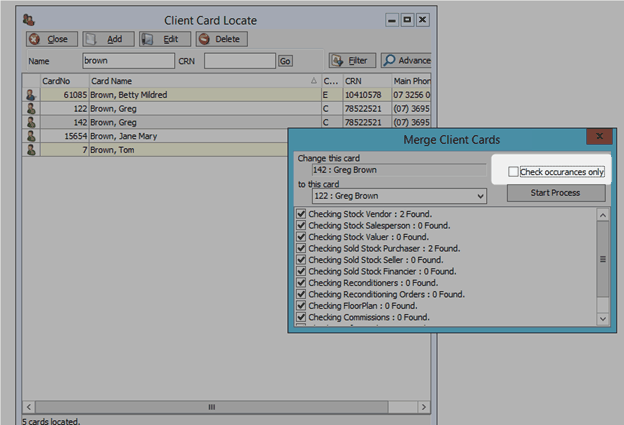Viewport: 624px width, 425px height.
Task: Uncheck Checking Sold Stock Seller item
Action: (x=301, y=260)
